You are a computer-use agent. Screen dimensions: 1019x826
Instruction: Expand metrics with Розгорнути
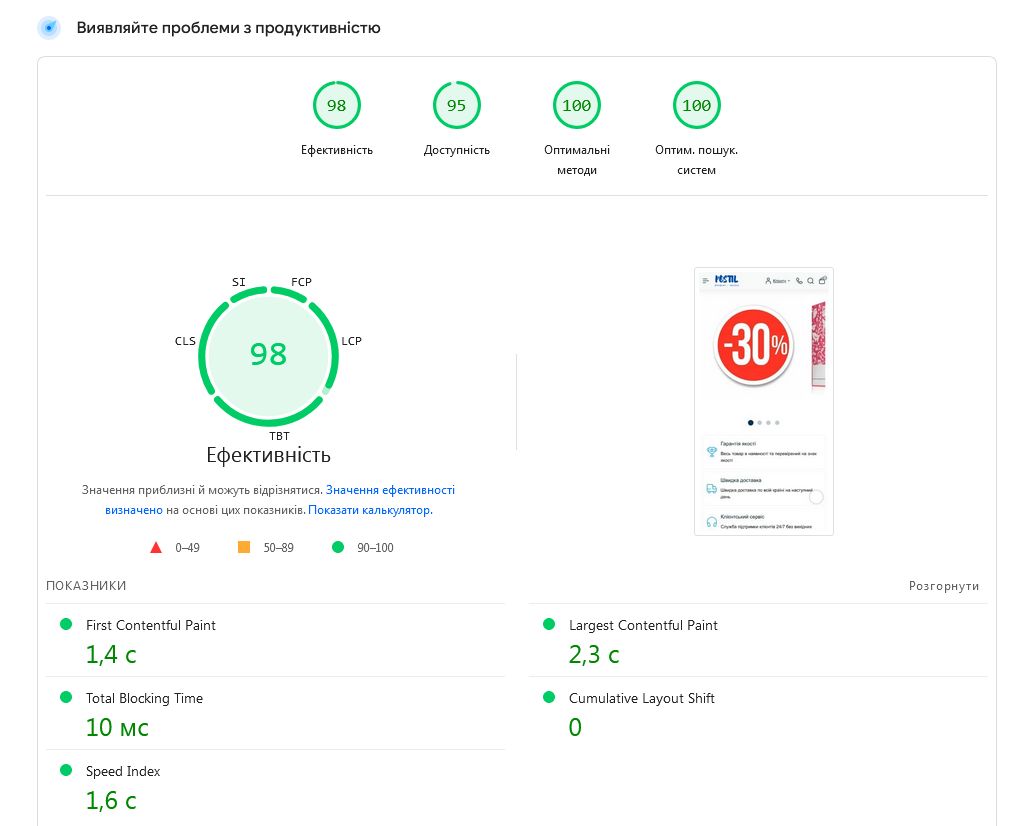pos(943,586)
